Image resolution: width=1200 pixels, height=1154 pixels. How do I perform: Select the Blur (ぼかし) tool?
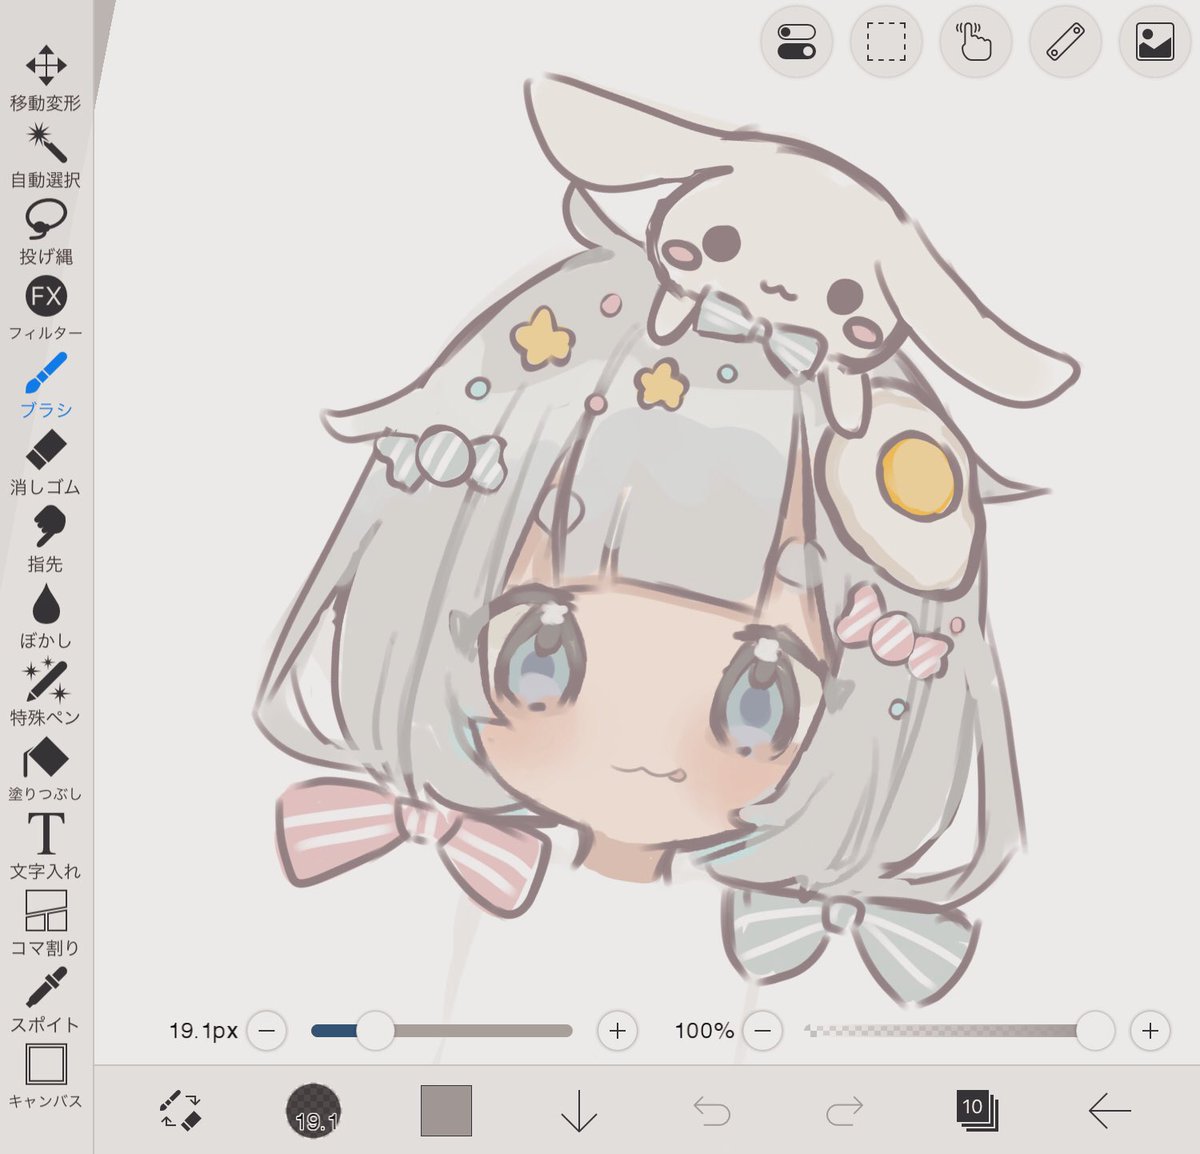pos(46,616)
